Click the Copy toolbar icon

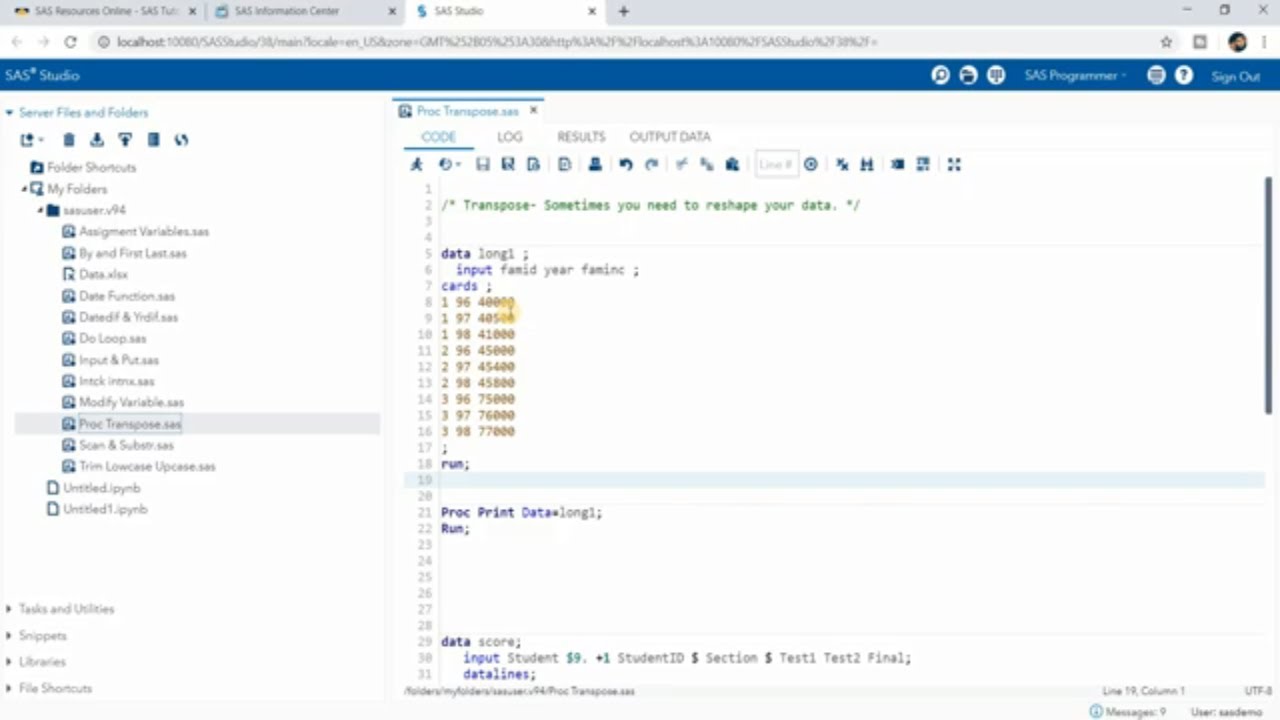707,164
